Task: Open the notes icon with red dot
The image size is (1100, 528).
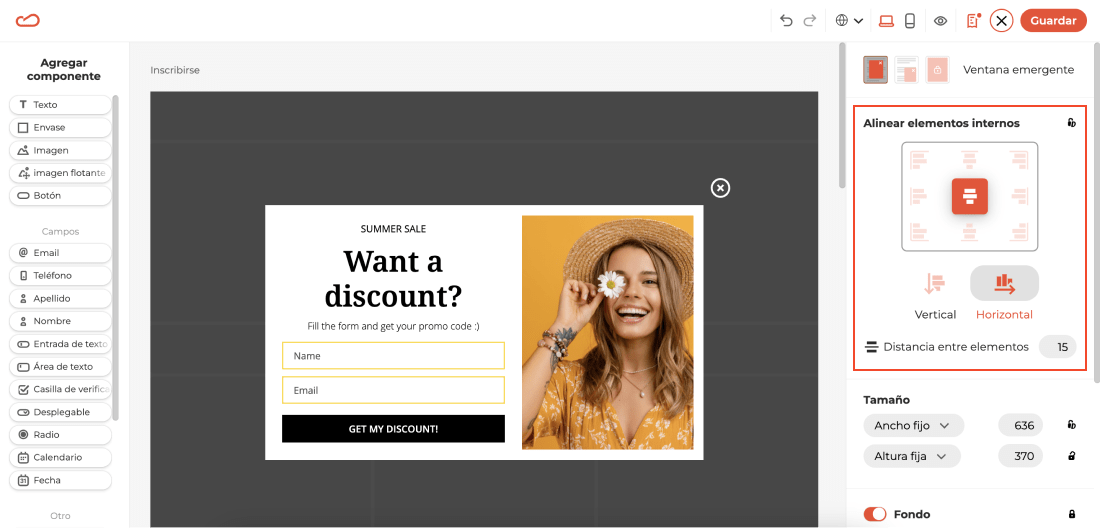Action: point(973,20)
